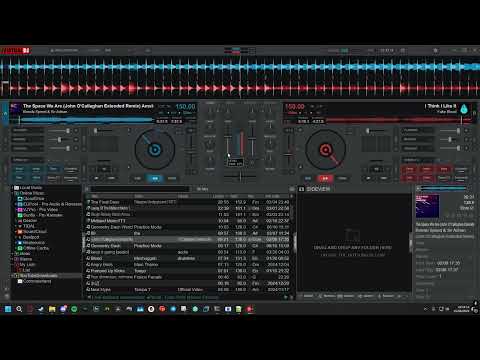The width and height of the screenshot is (480, 360).
Task: Select Local Music in the browser tree
Action: click(31, 188)
